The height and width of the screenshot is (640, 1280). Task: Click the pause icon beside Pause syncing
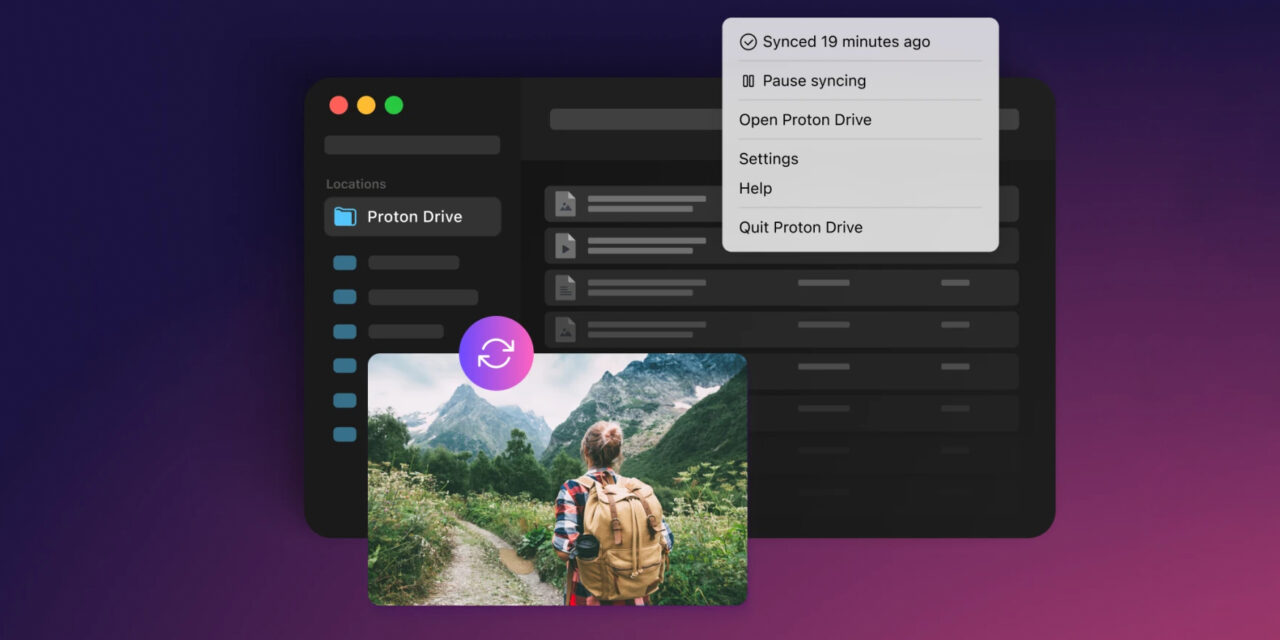click(748, 81)
